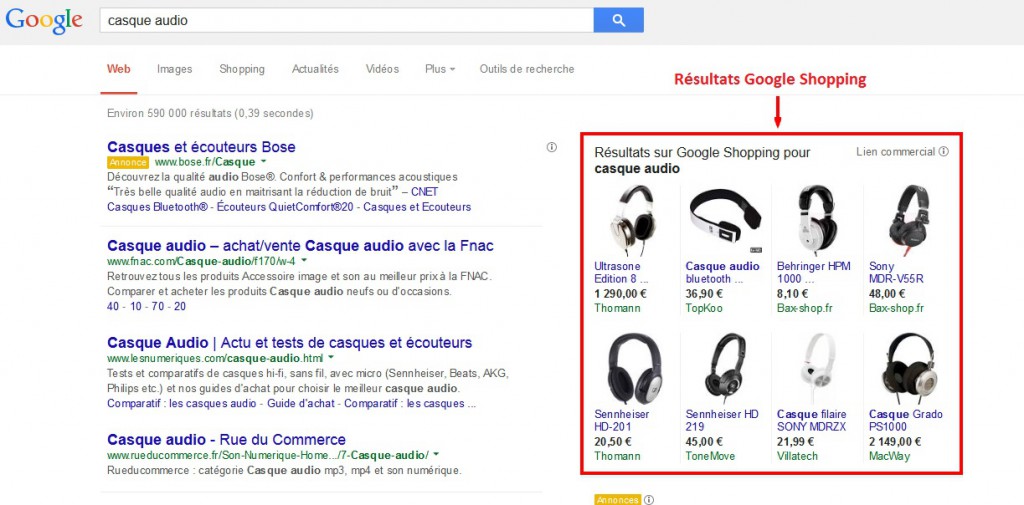Click the Sony MDR-V55R headphone image
This screenshot has width=1024, height=505.
[x=908, y=221]
